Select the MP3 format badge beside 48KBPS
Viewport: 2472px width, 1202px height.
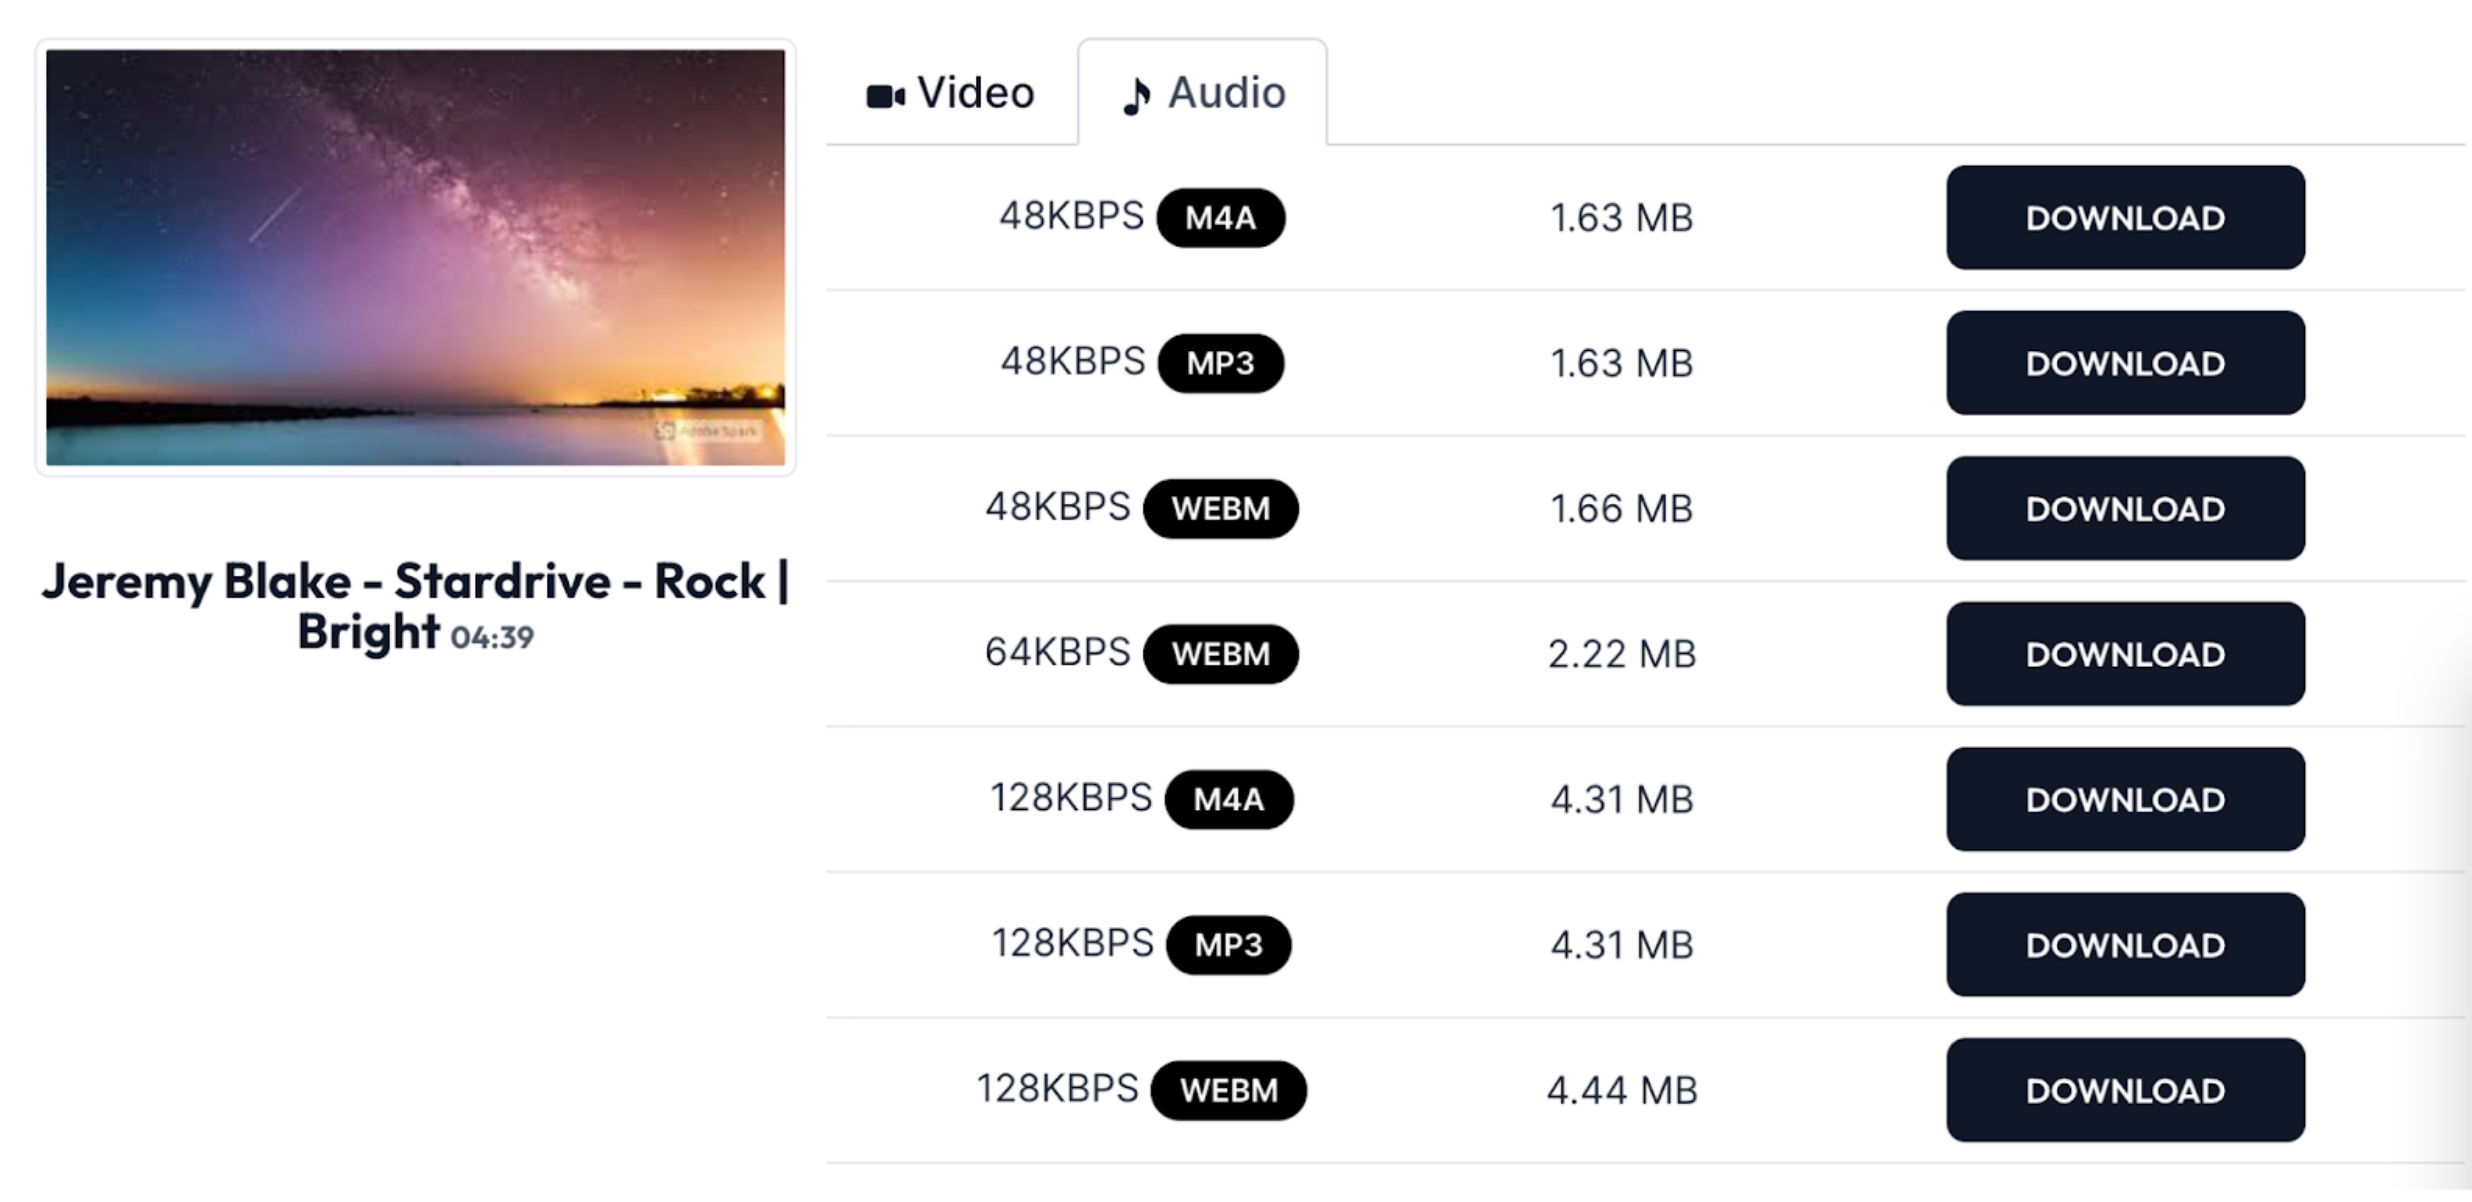[1220, 363]
